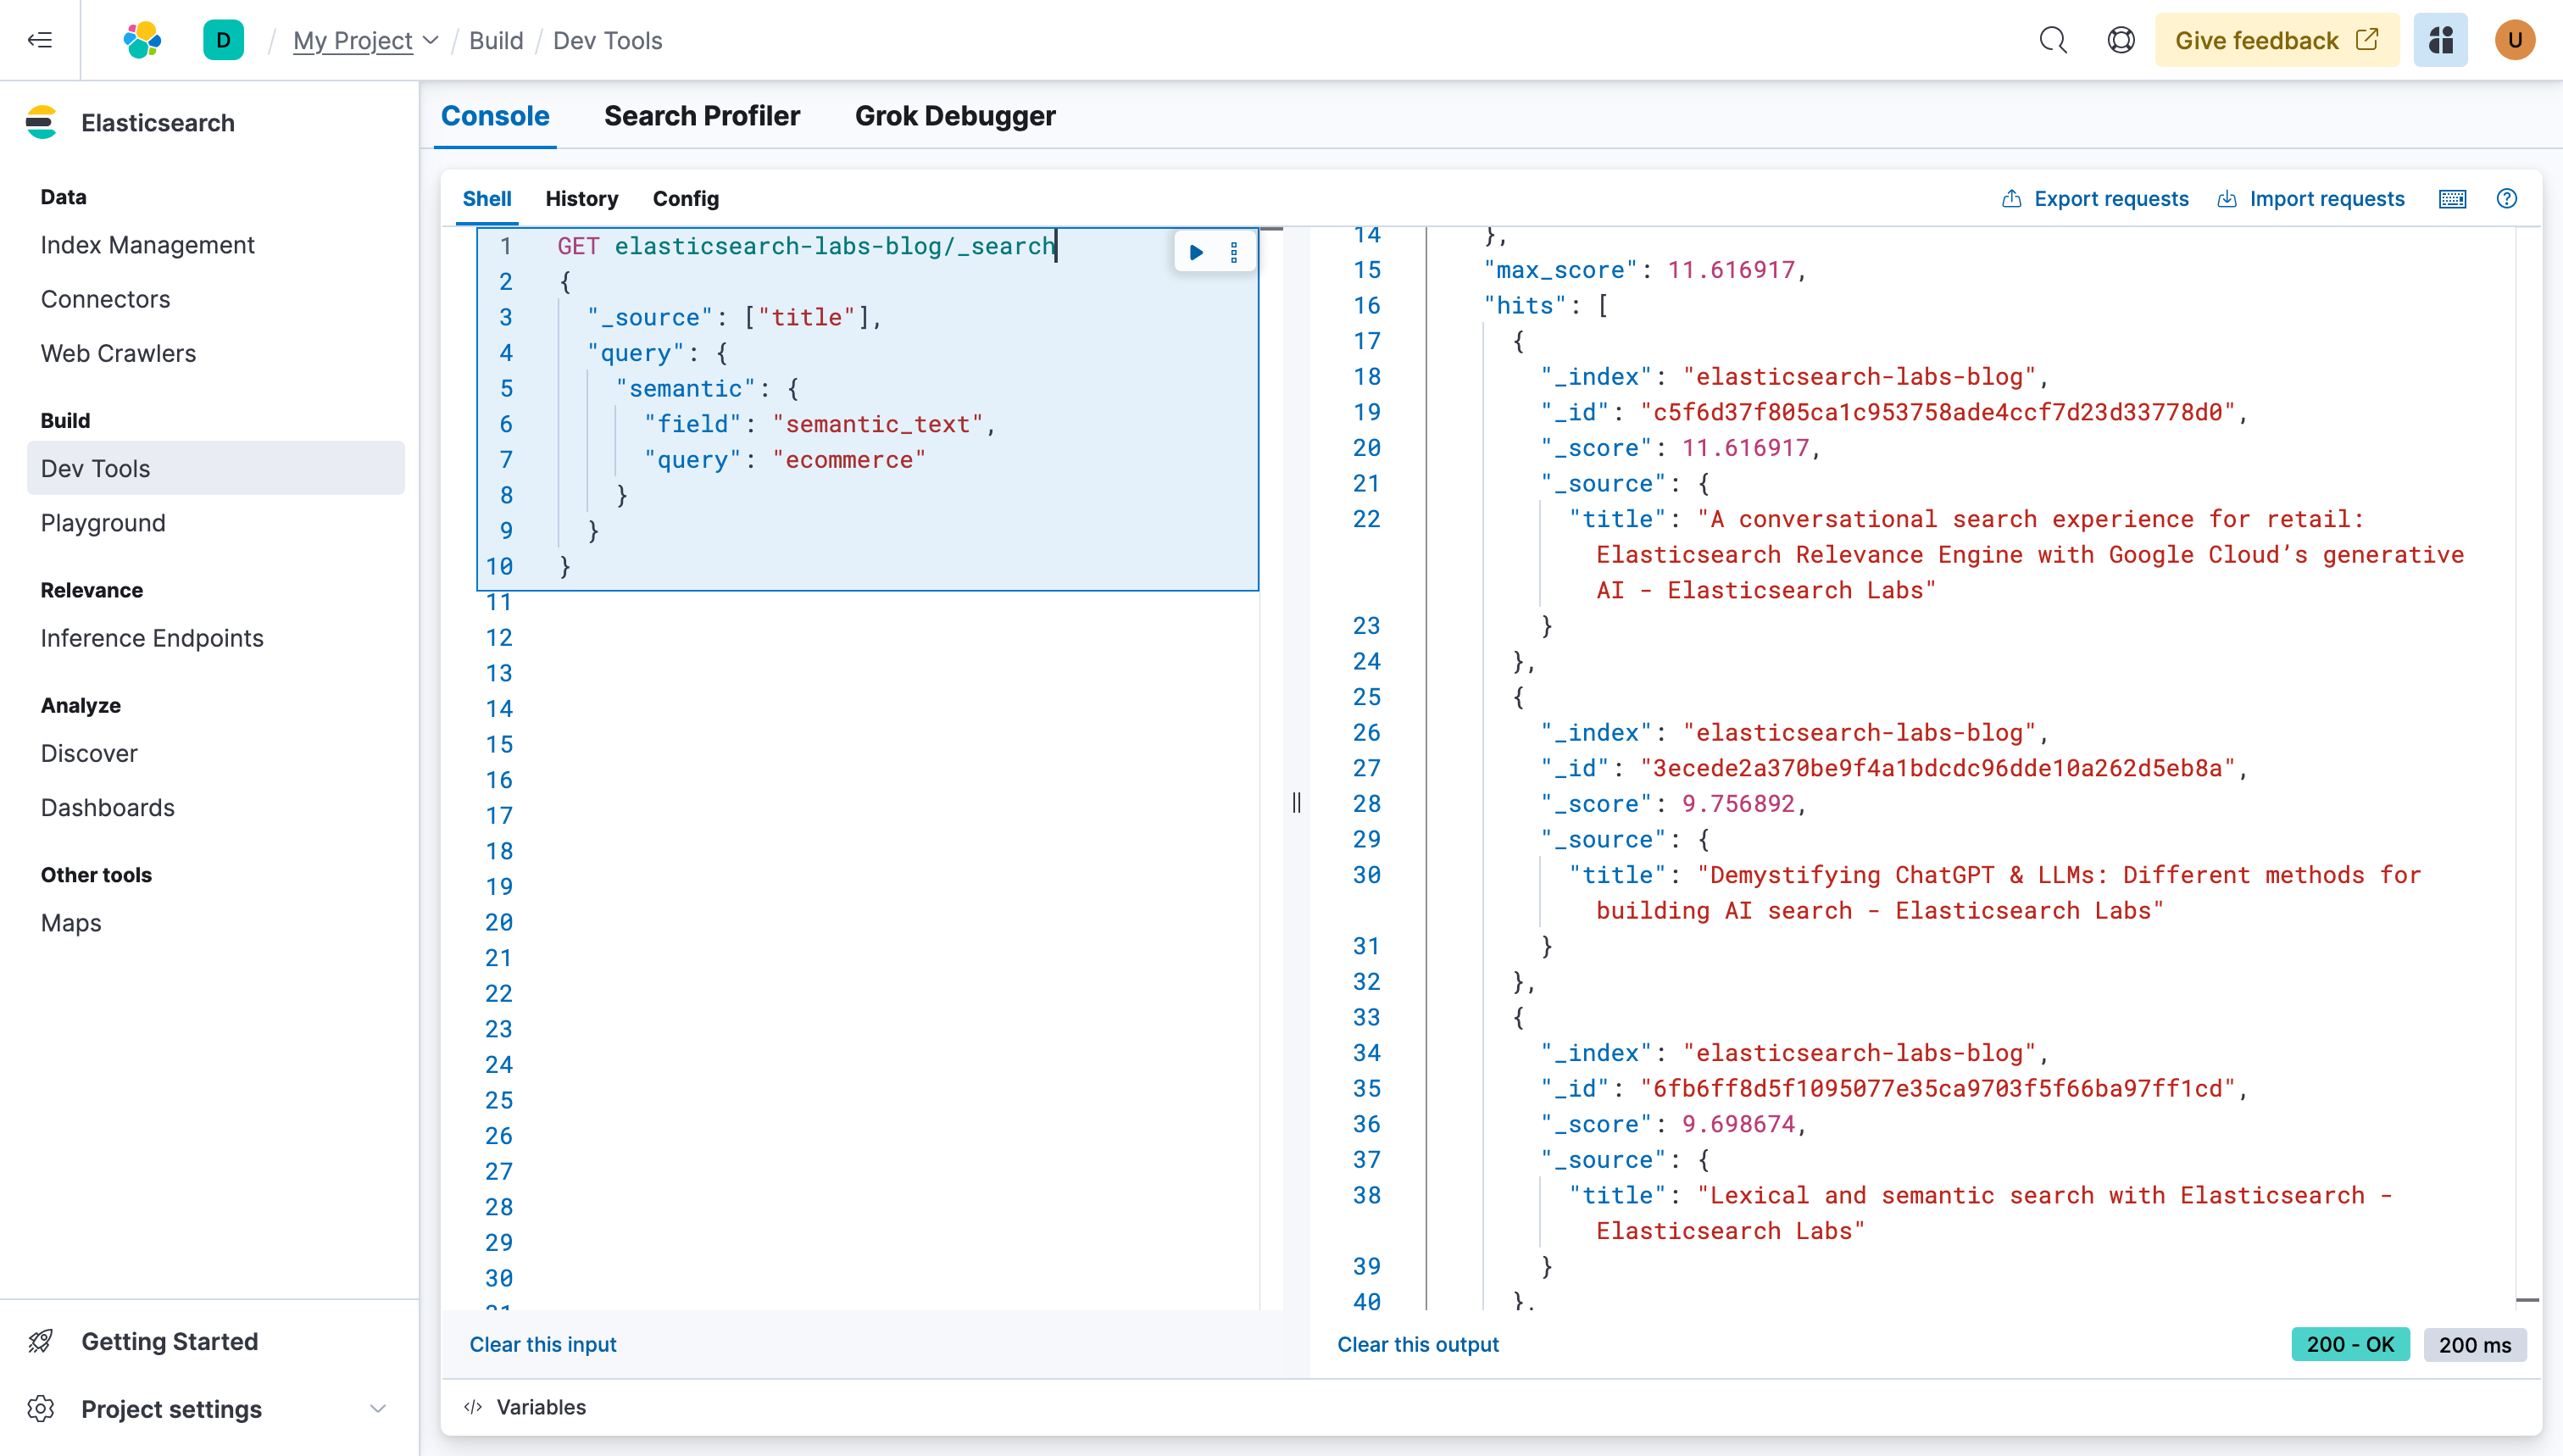The width and height of the screenshot is (2563, 1456).
Task: Click Dev Tools breadcrumb
Action: point(608,40)
